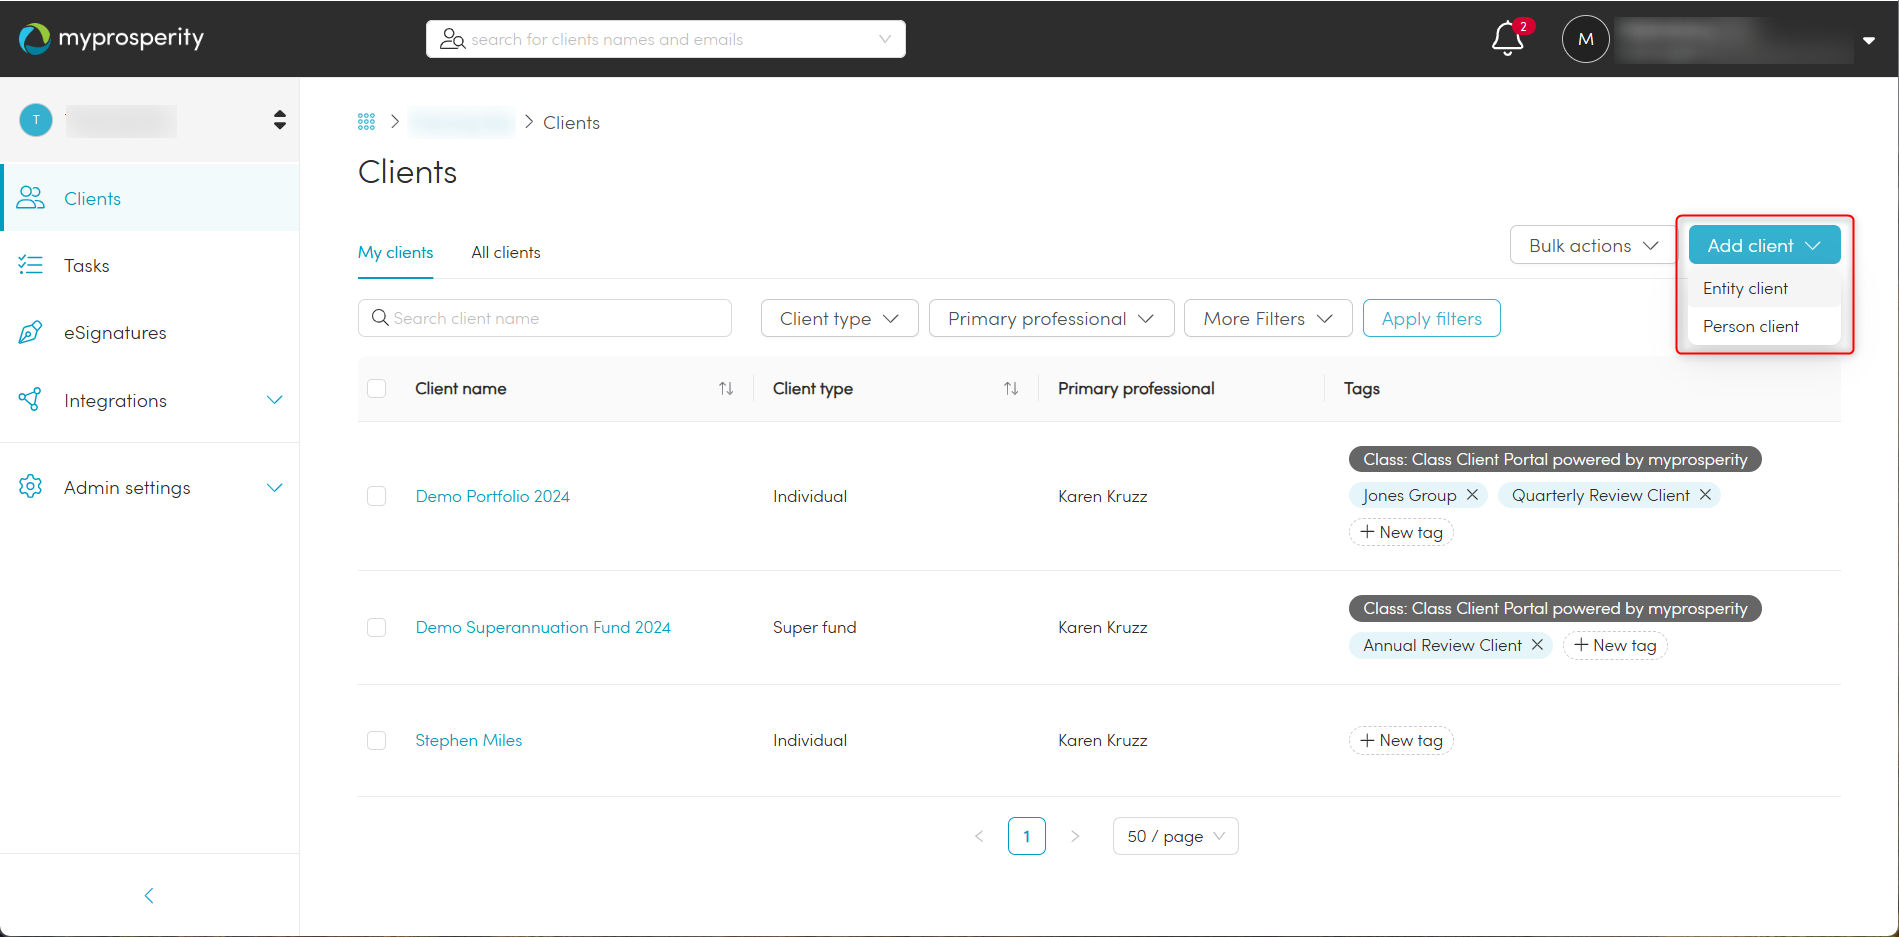Click the M user avatar
Viewport: 1899px width, 937px height.
point(1585,39)
